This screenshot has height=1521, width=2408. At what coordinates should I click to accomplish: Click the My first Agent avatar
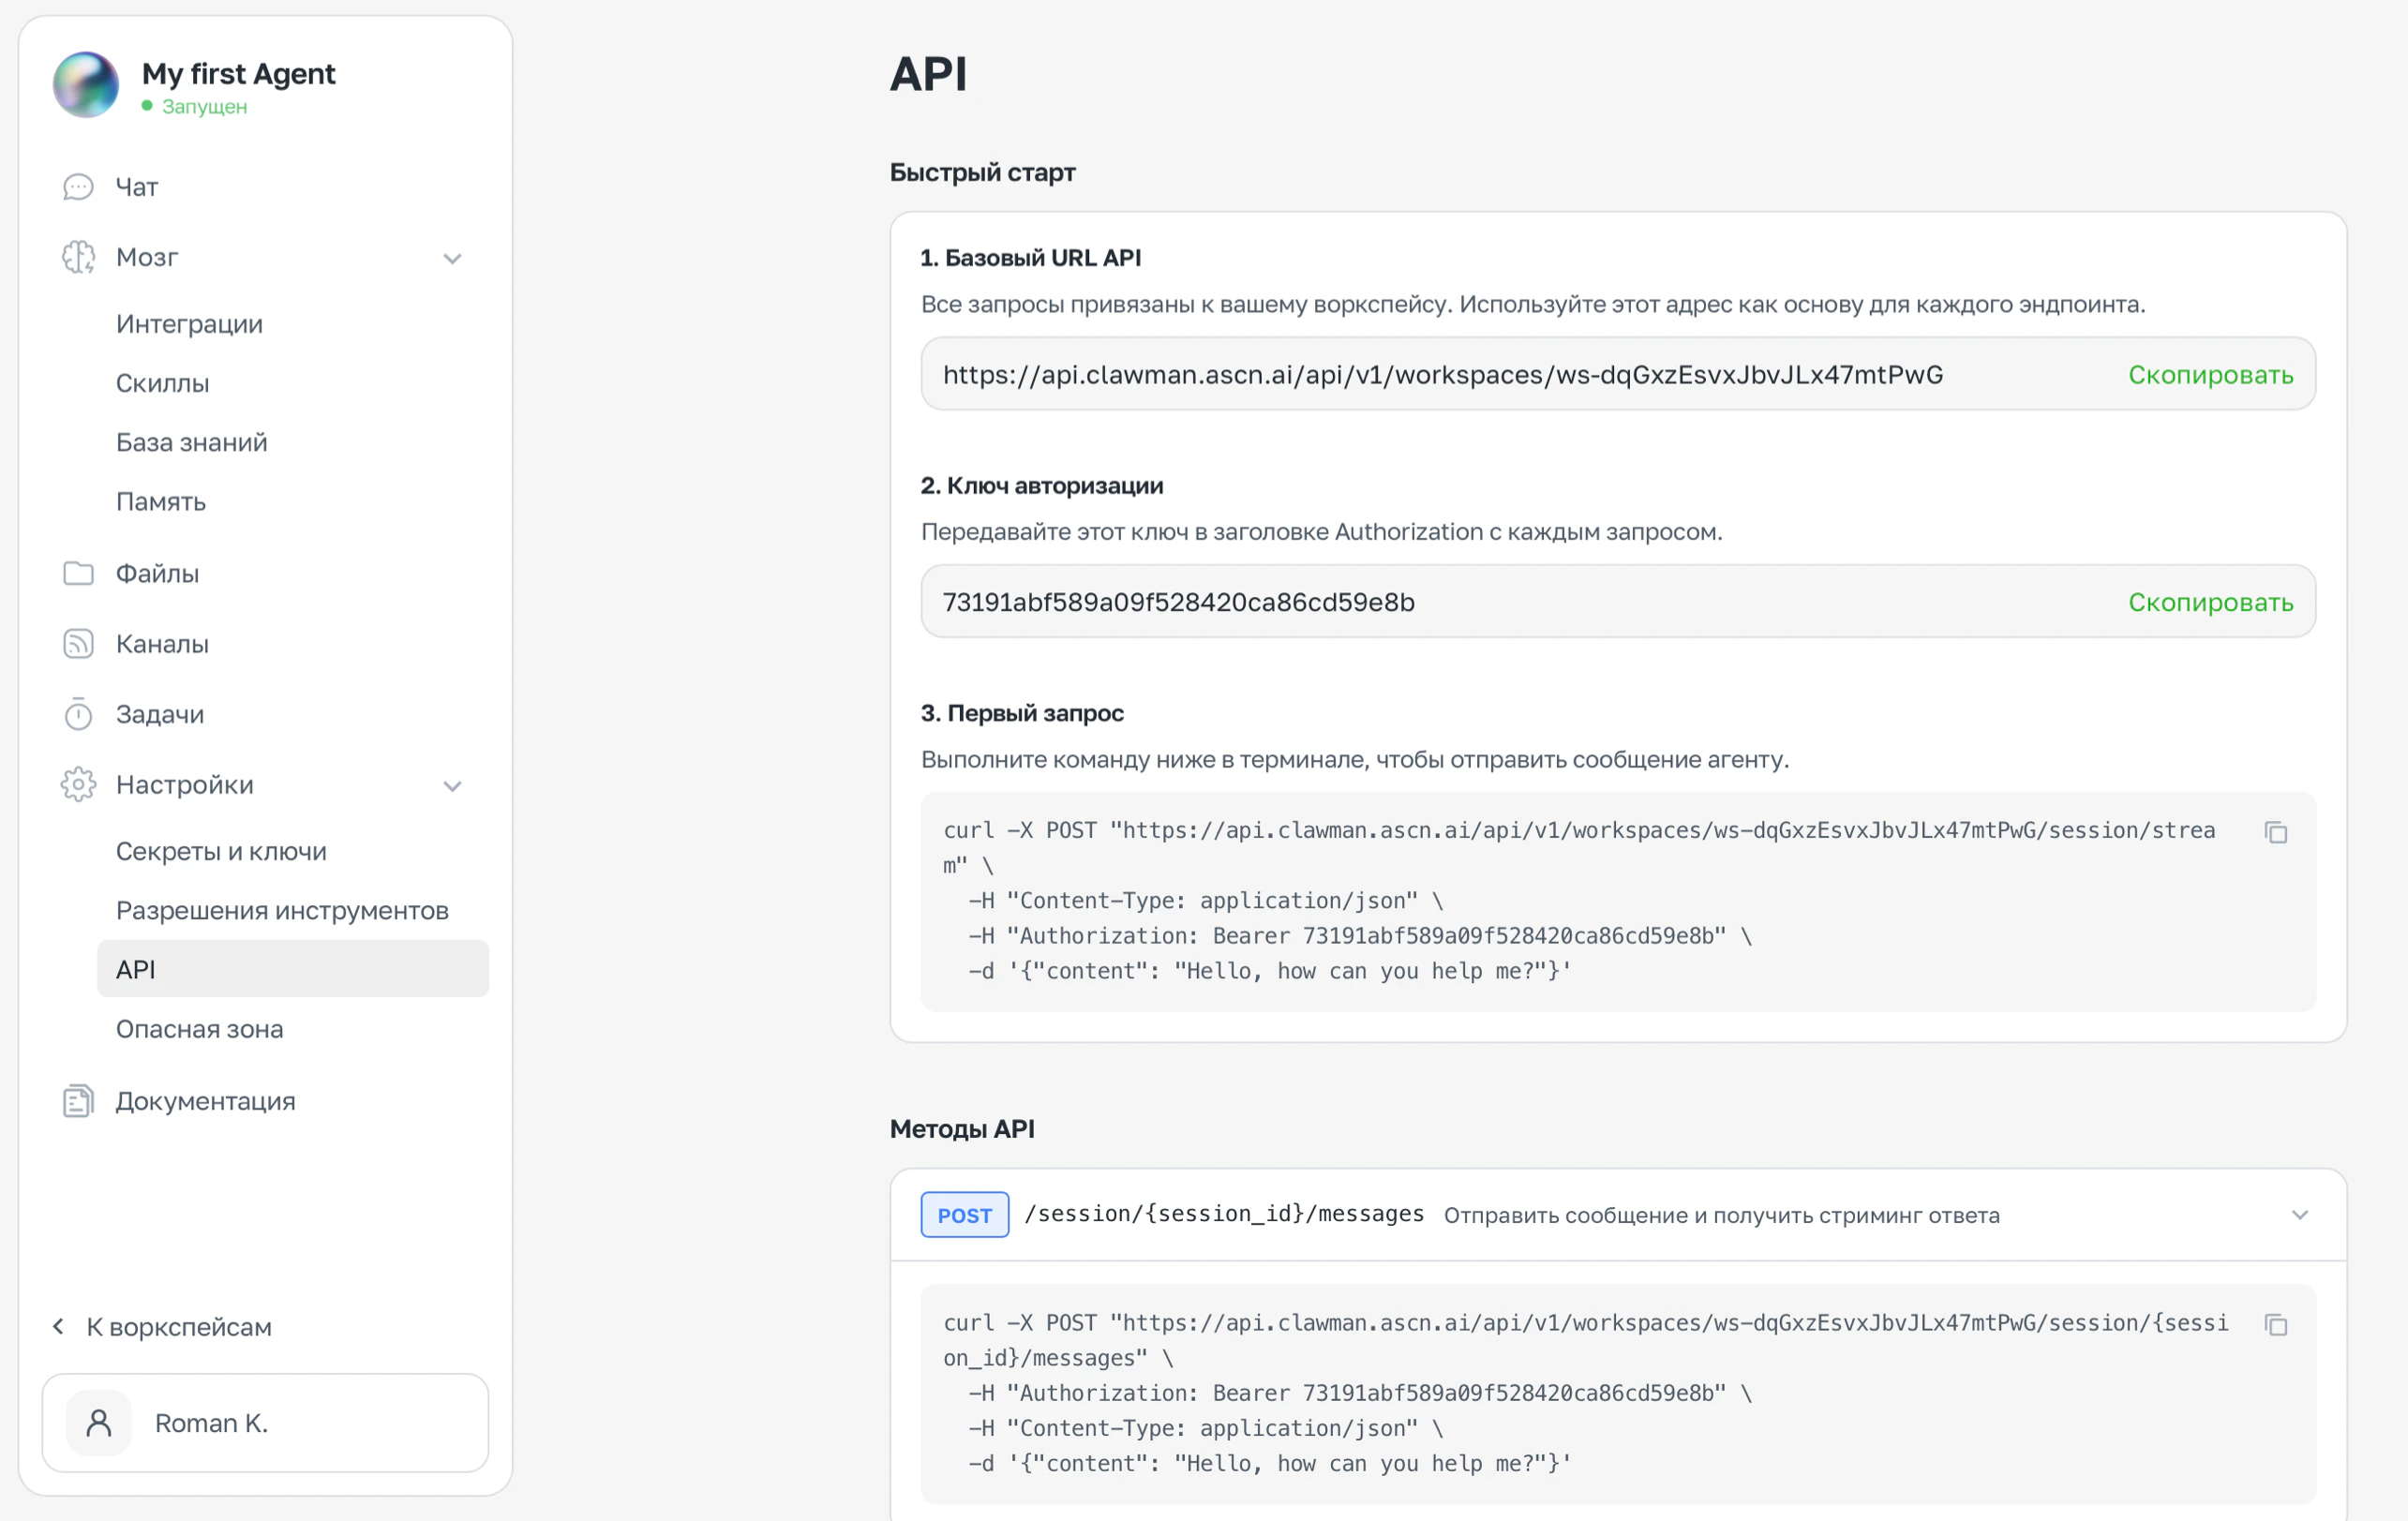pyautogui.click(x=86, y=85)
